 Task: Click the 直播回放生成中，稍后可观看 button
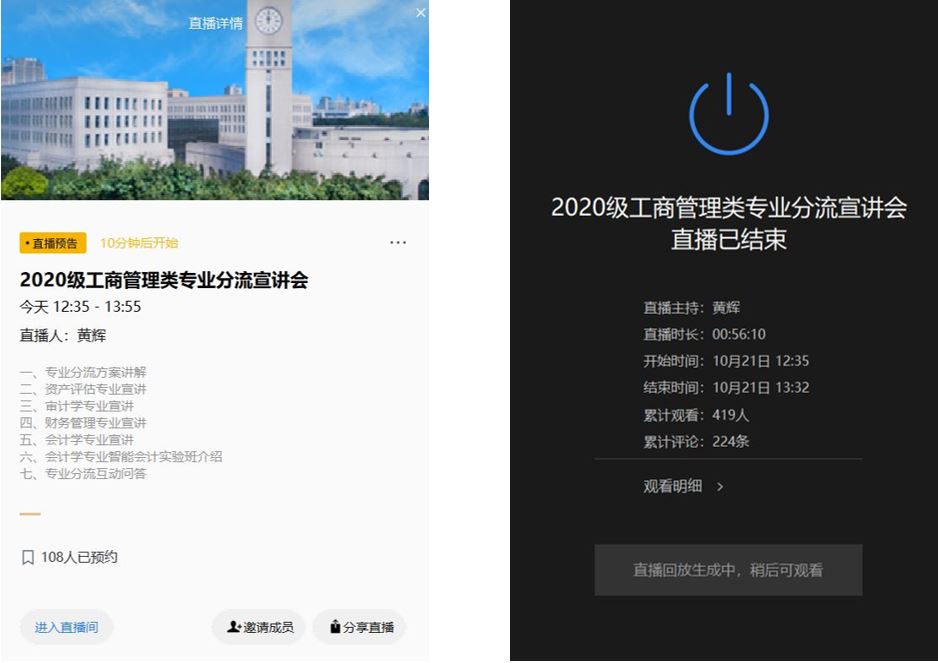point(728,570)
